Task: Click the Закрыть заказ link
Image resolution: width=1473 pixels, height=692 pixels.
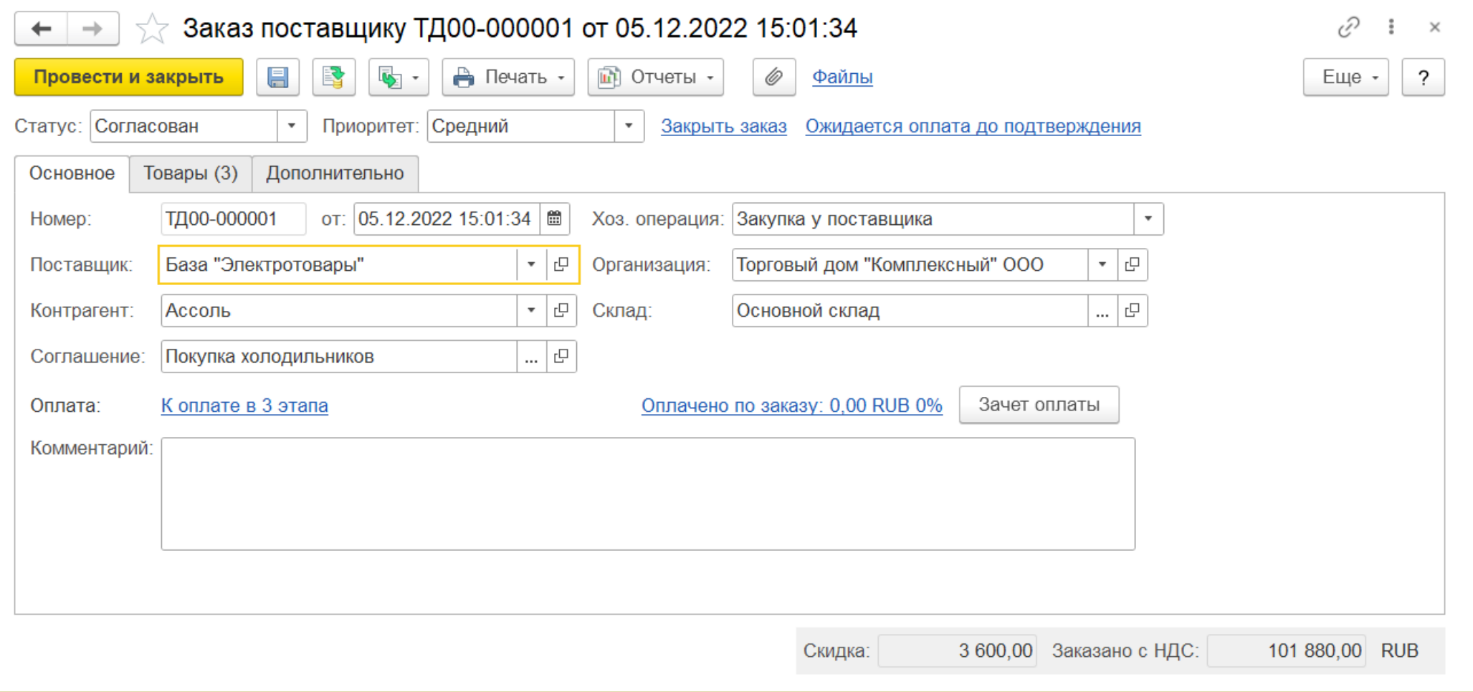Action: [x=723, y=127]
